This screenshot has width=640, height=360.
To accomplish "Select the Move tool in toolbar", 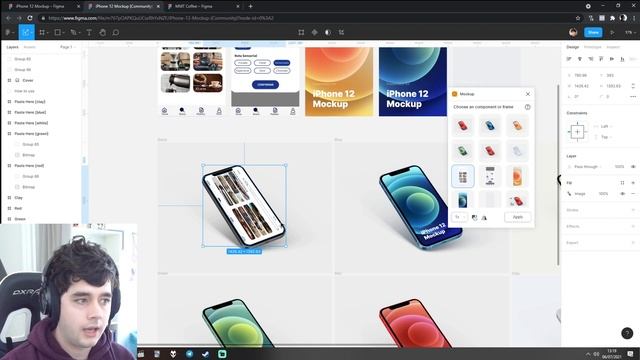I will pyautogui.click(x=26, y=32).
